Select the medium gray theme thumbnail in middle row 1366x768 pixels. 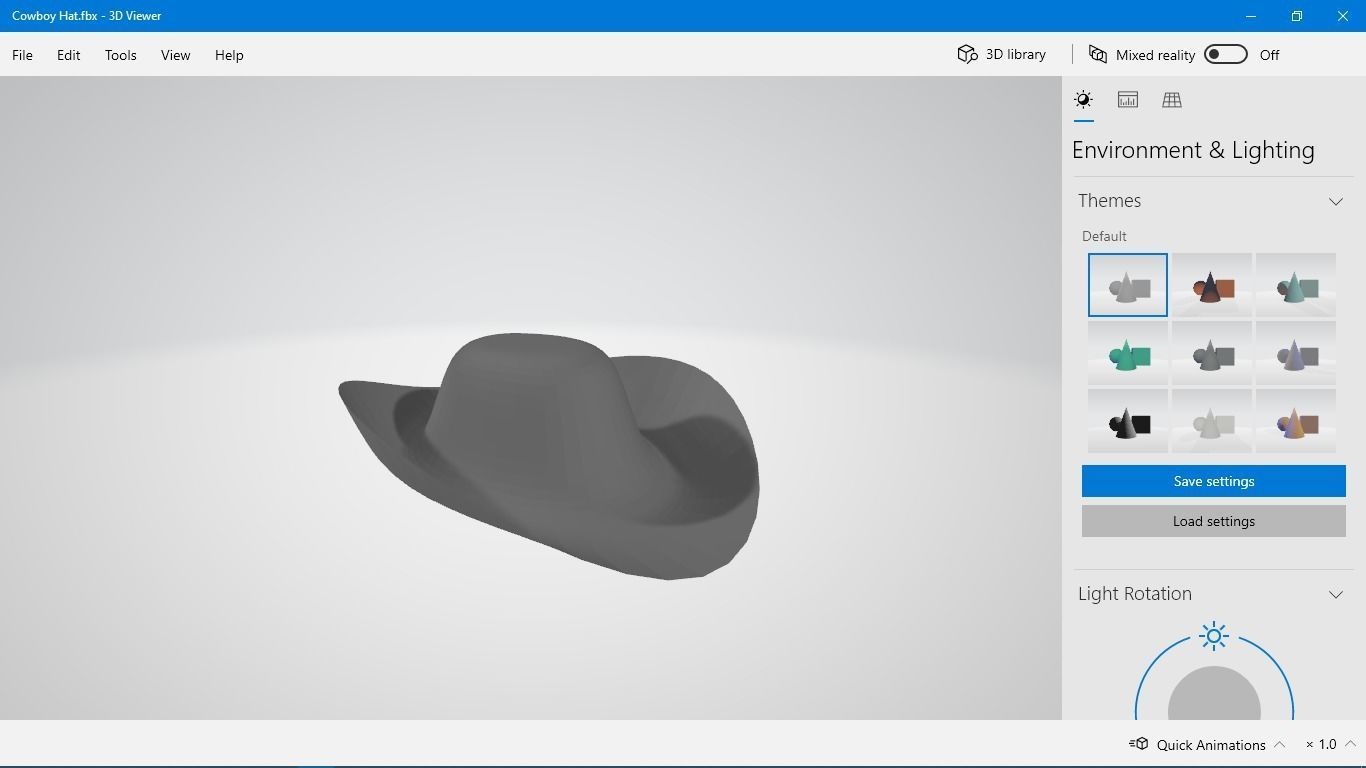[1212, 353]
